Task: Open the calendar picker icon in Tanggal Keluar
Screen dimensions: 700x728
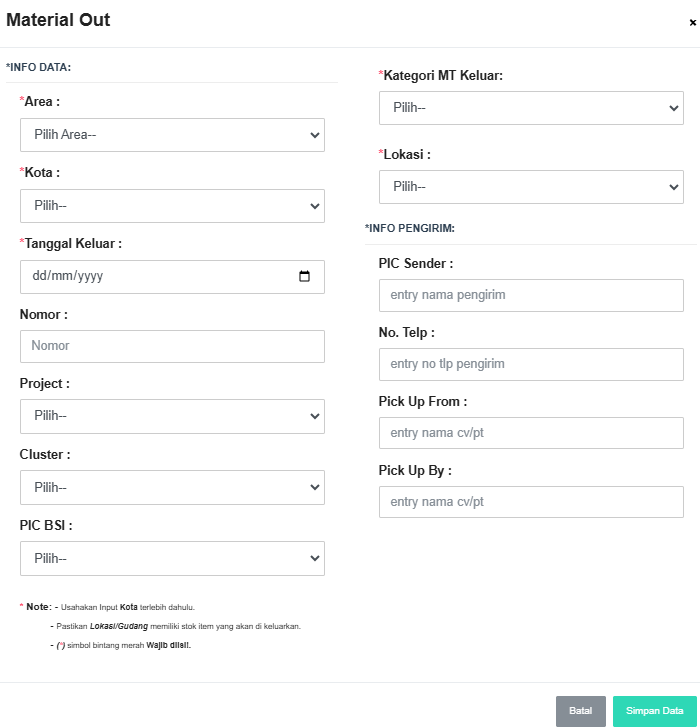Action: point(305,277)
